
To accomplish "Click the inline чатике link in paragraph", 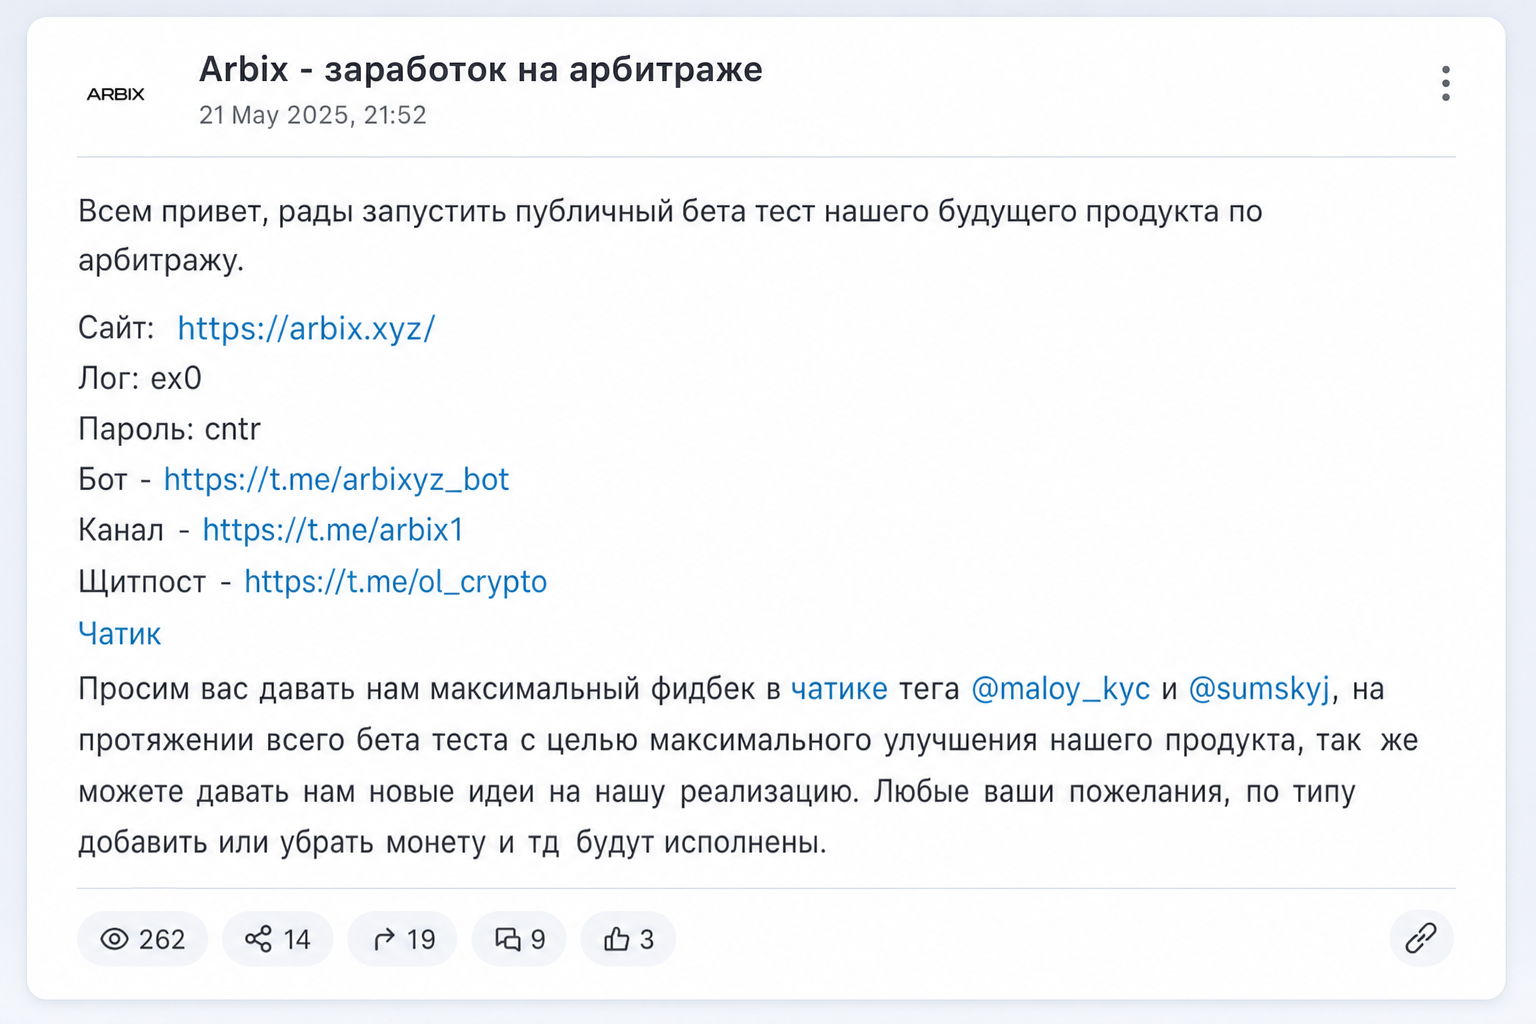I will click(839, 689).
